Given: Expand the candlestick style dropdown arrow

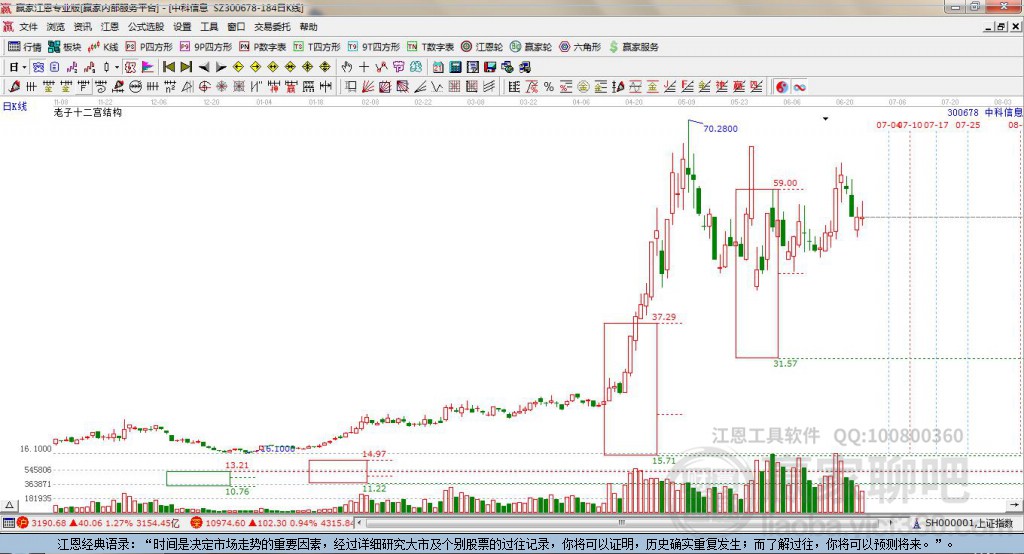Looking at the screenshot, I should [x=117, y=67].
